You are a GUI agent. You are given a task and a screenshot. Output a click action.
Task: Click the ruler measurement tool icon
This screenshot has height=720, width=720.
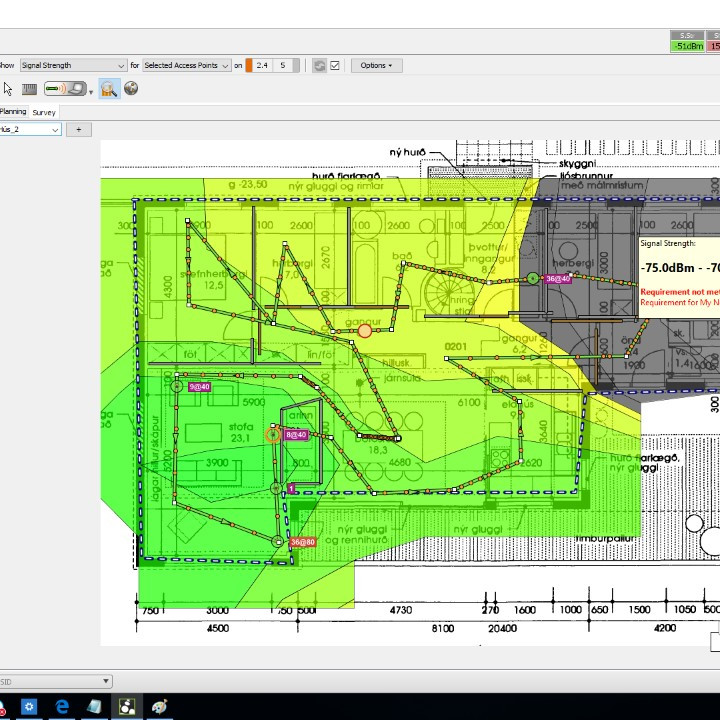tap(30, 89)
